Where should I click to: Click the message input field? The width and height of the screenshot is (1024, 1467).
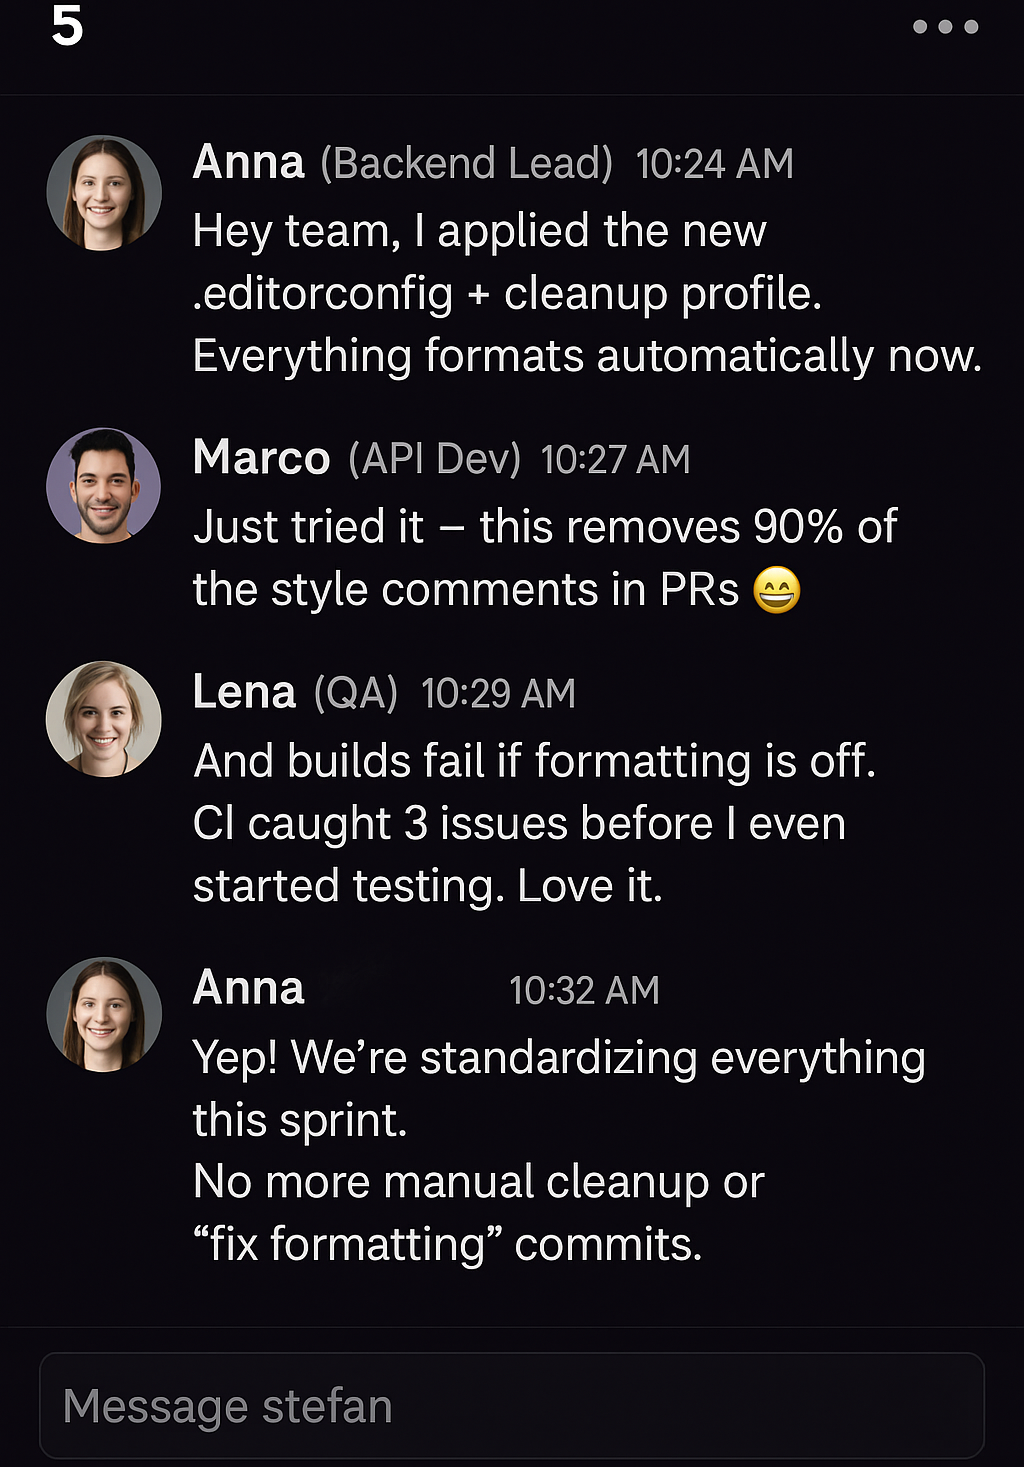coord(512,1404)
